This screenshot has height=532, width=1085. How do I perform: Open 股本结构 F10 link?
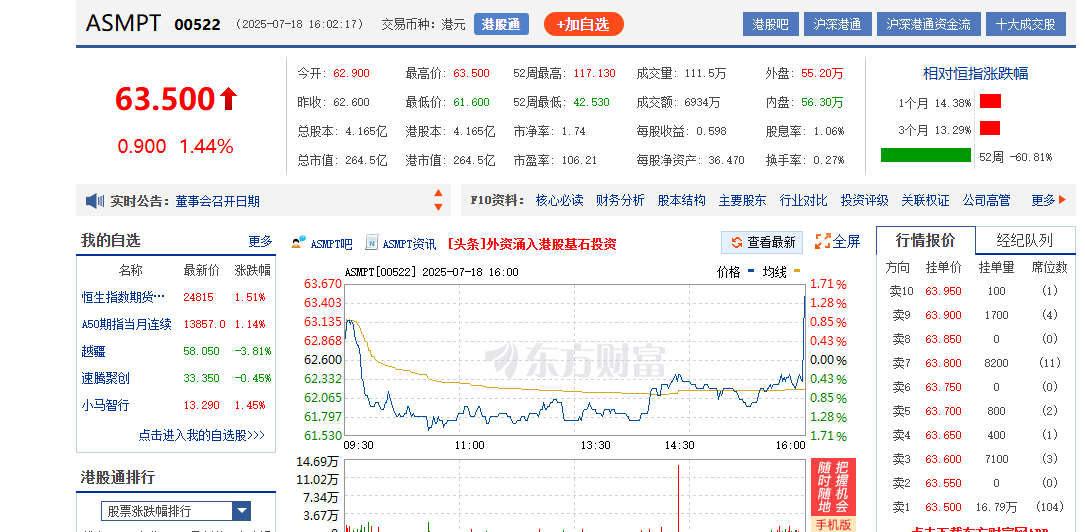click(x=681, y=200)
